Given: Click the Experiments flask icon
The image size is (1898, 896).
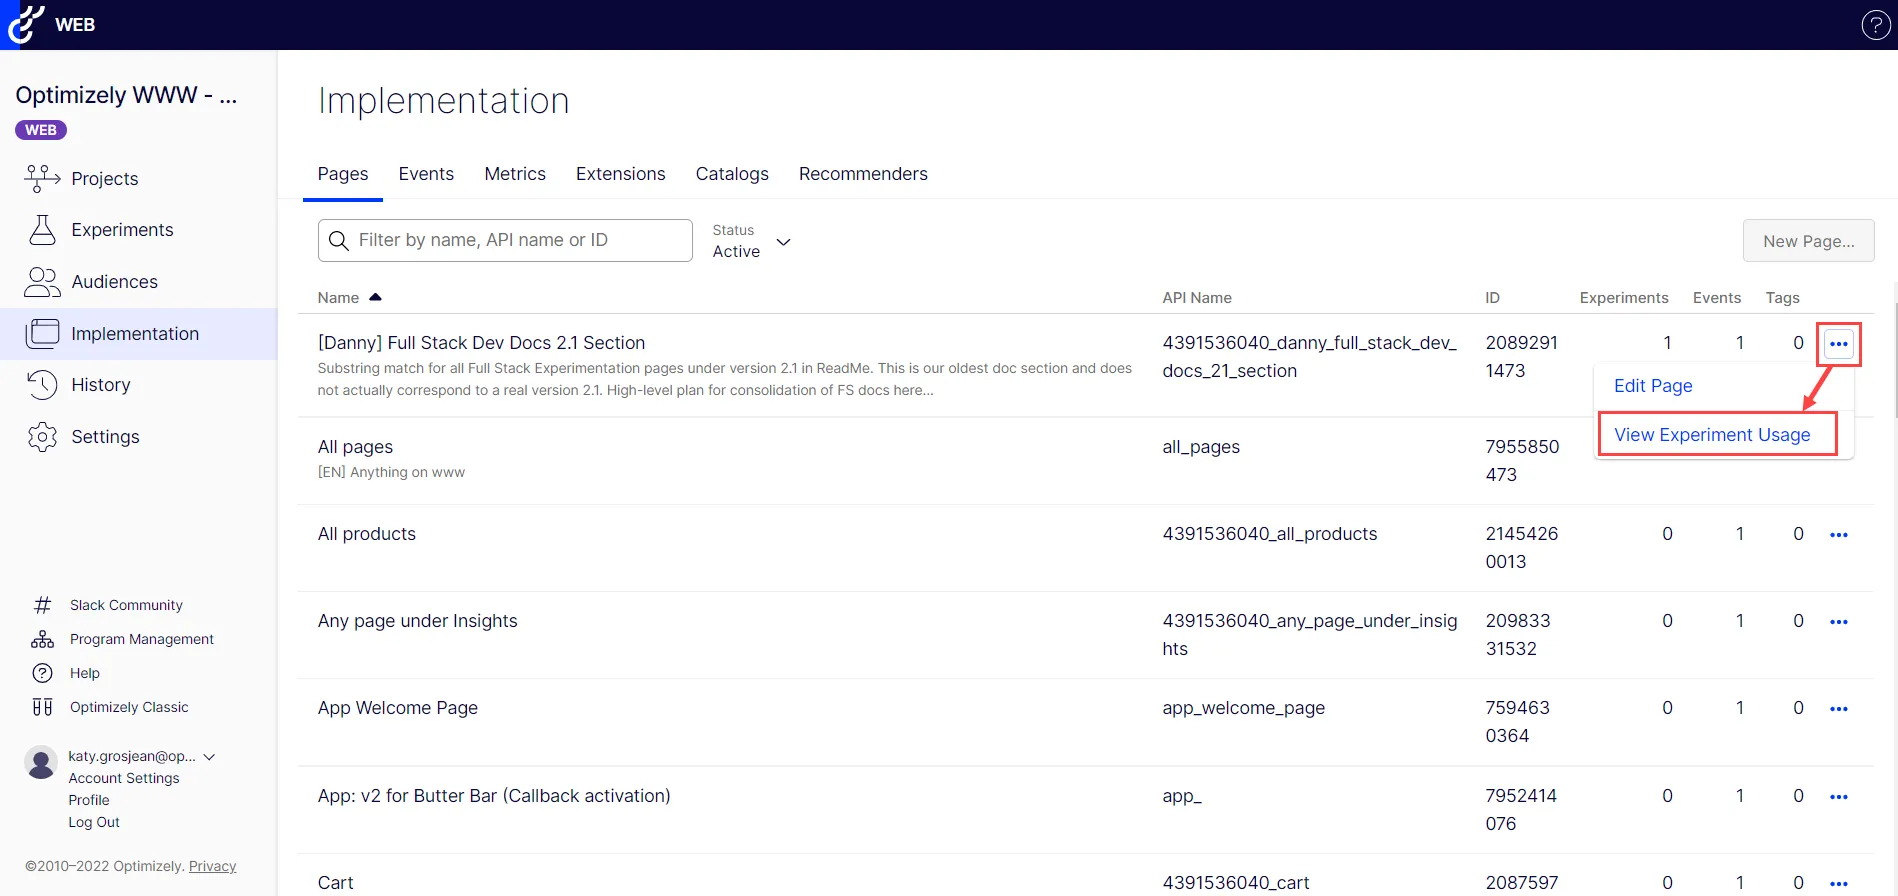Looking at the screenshot, I should point(42,230).
